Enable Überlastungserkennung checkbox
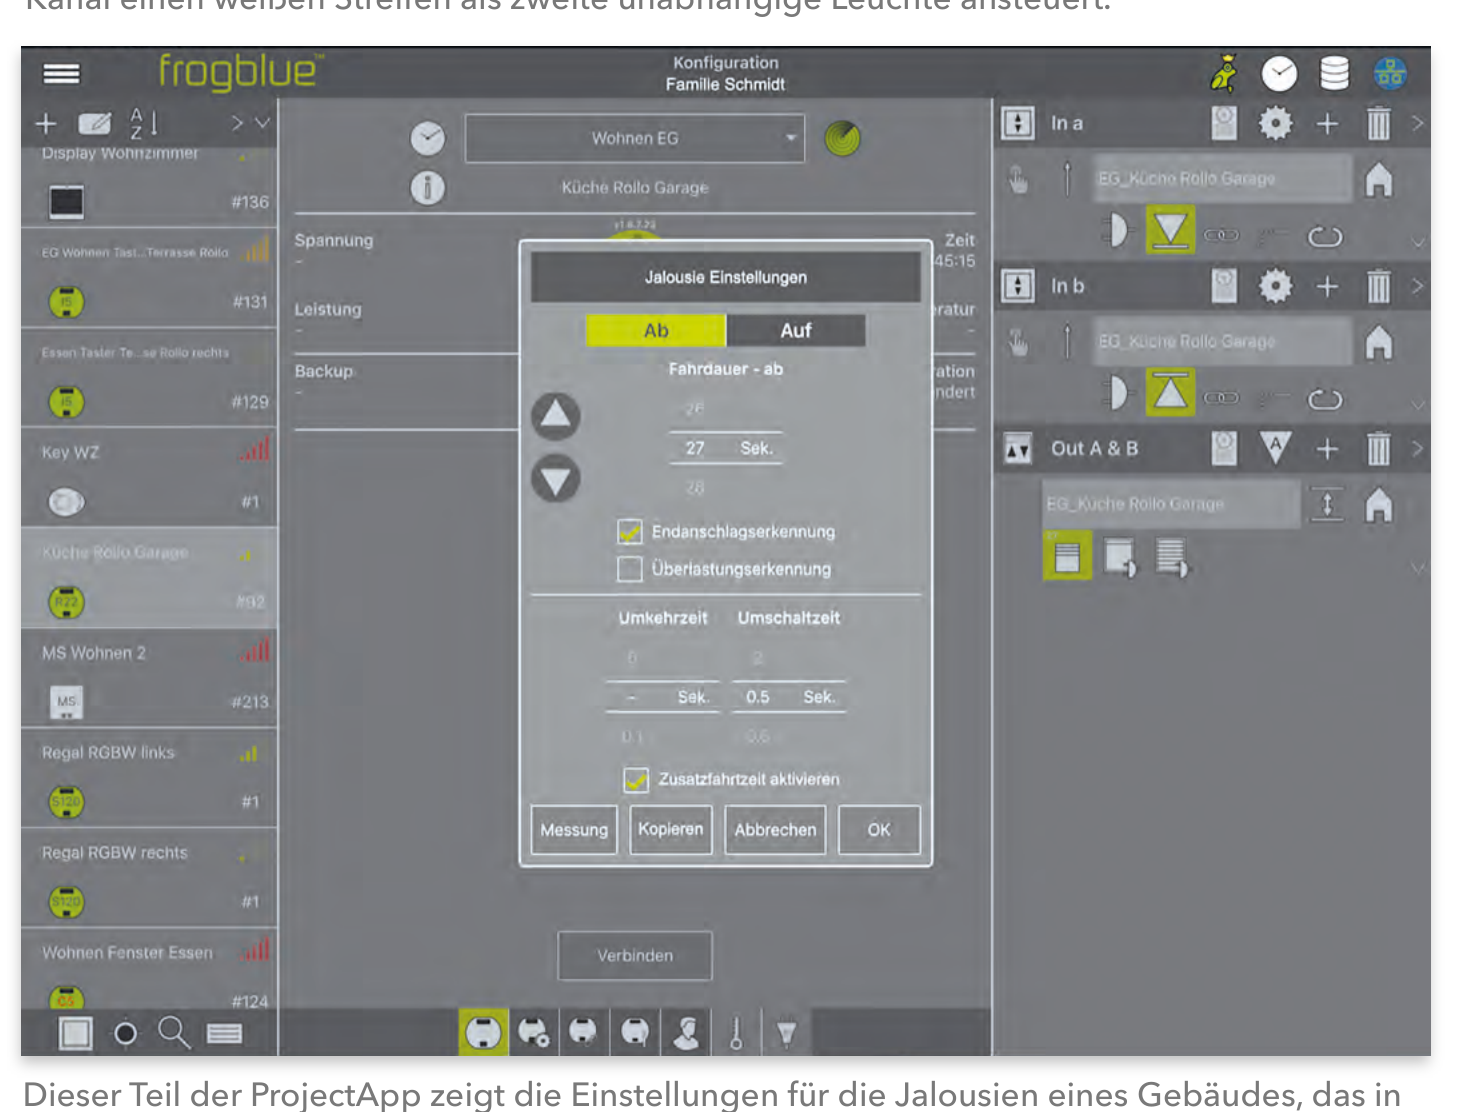The image size is (1459, 1112). pos(630,569)
